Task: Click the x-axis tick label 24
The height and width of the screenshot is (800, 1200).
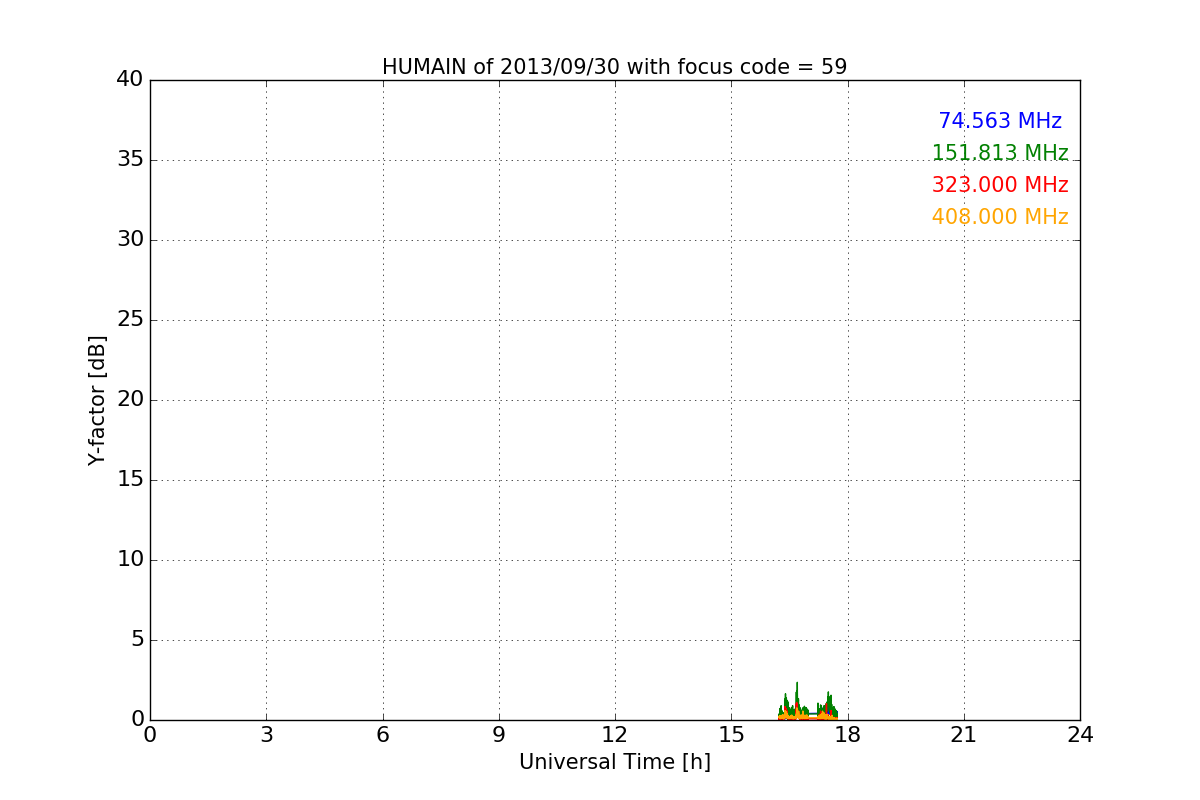Action: [1080, 735]
